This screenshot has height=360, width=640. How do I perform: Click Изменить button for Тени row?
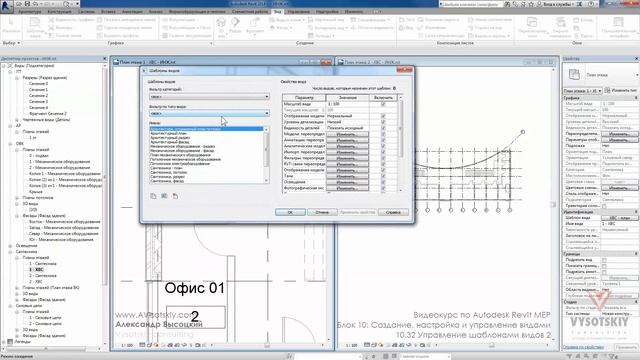[347, 176]
